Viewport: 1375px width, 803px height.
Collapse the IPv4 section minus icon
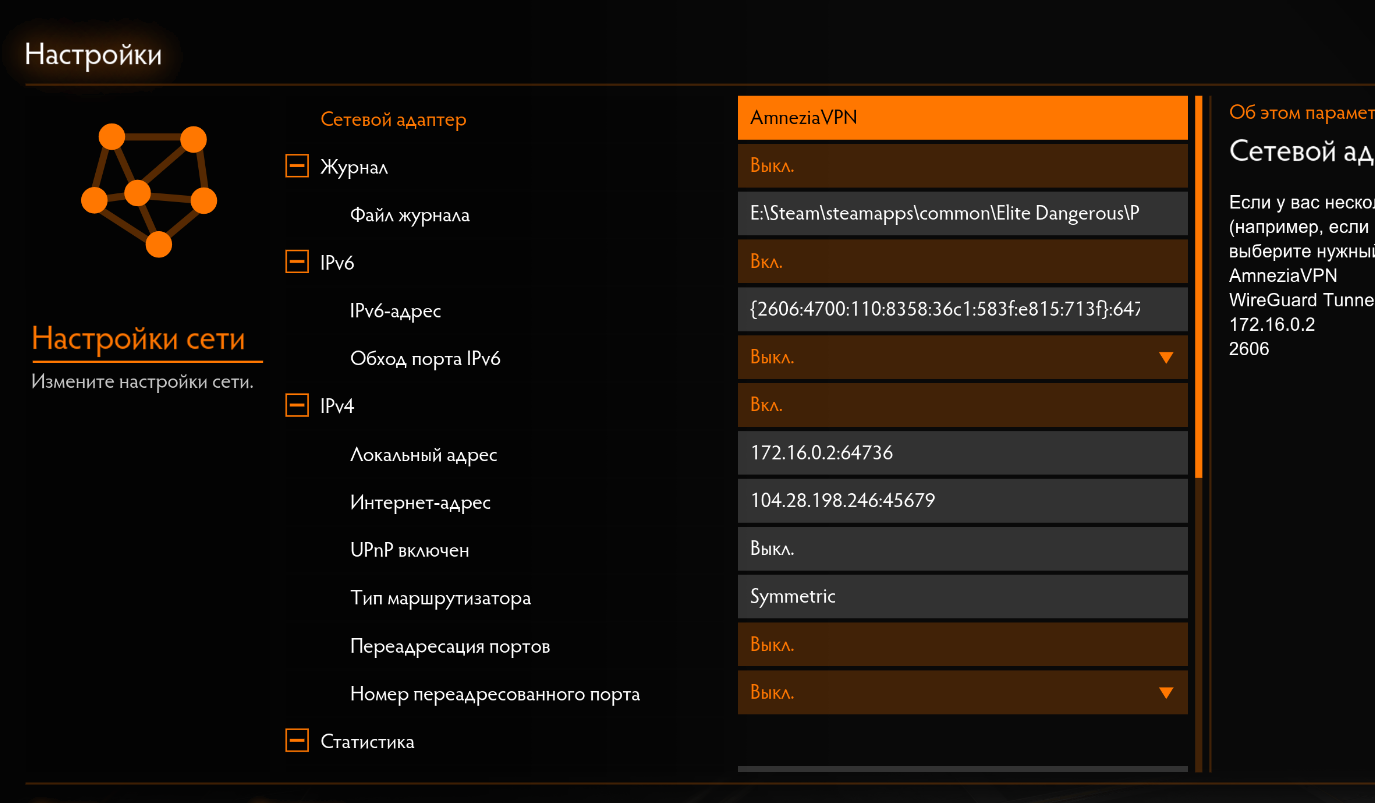pos(297,406)
